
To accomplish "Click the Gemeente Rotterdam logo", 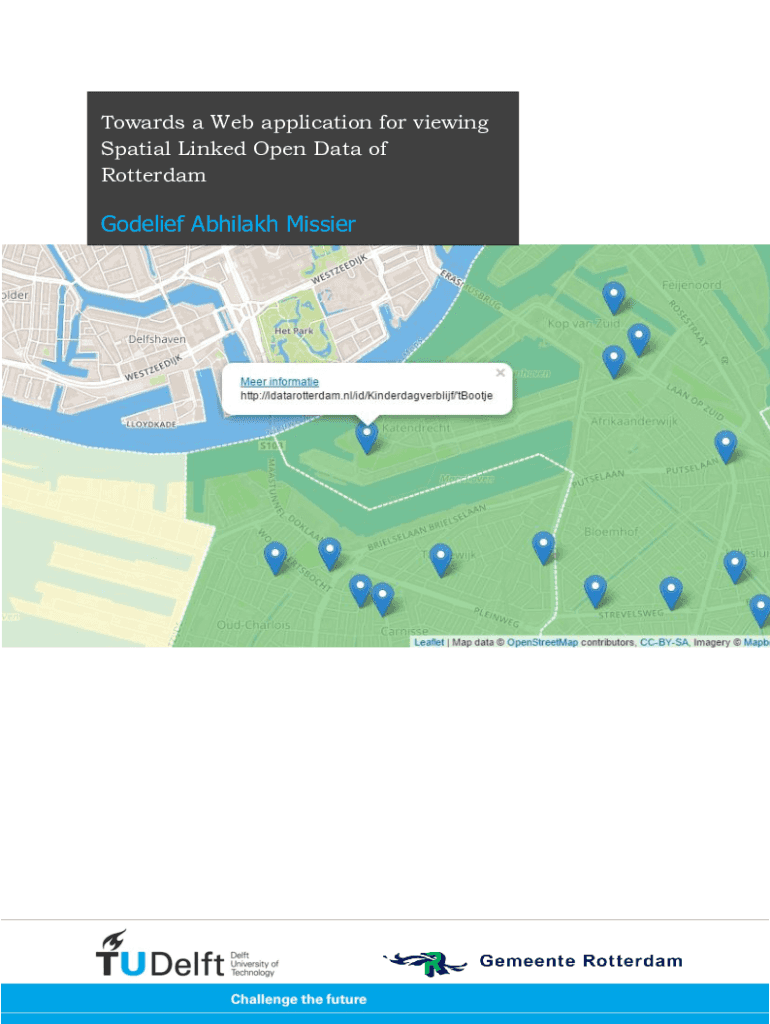I will coord(533,962).
